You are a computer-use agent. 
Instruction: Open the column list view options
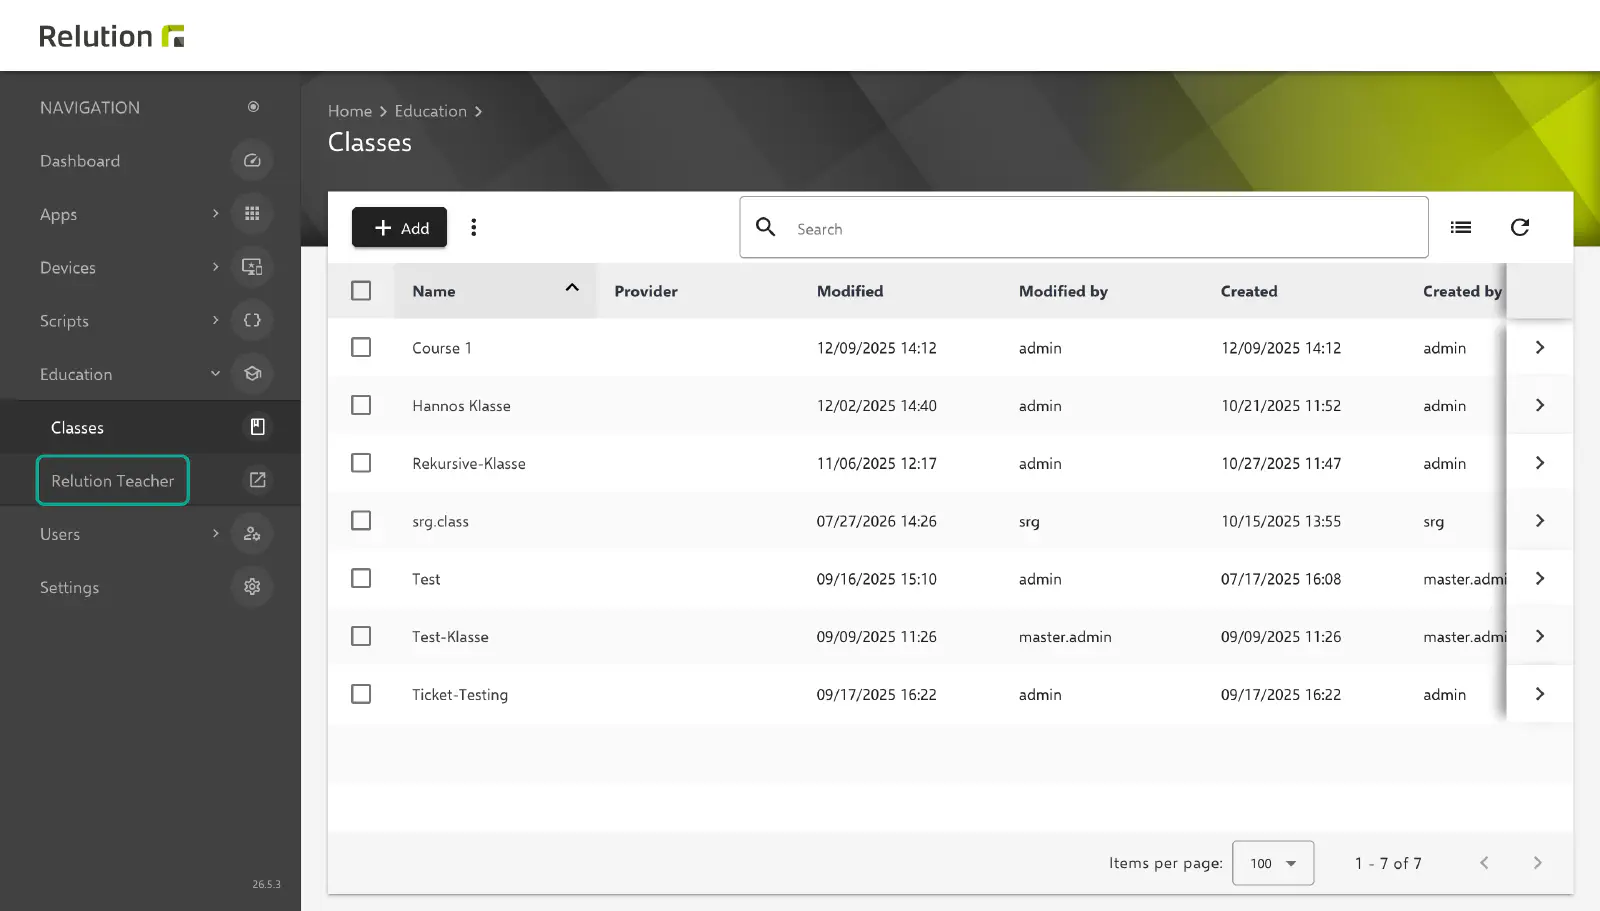(1461, 228)
